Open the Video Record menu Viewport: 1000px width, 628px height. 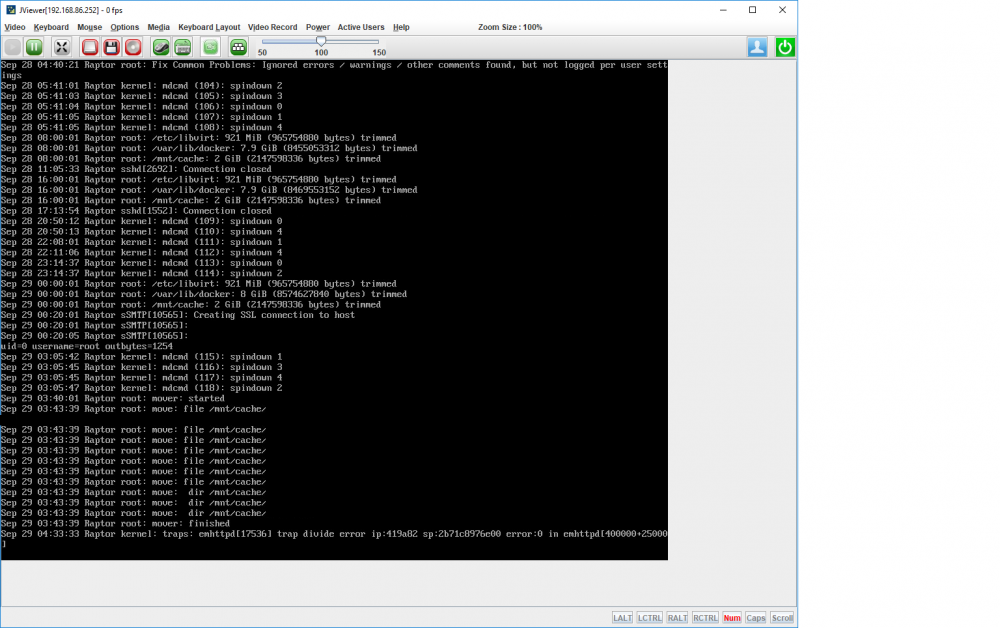tap(272, 27)
